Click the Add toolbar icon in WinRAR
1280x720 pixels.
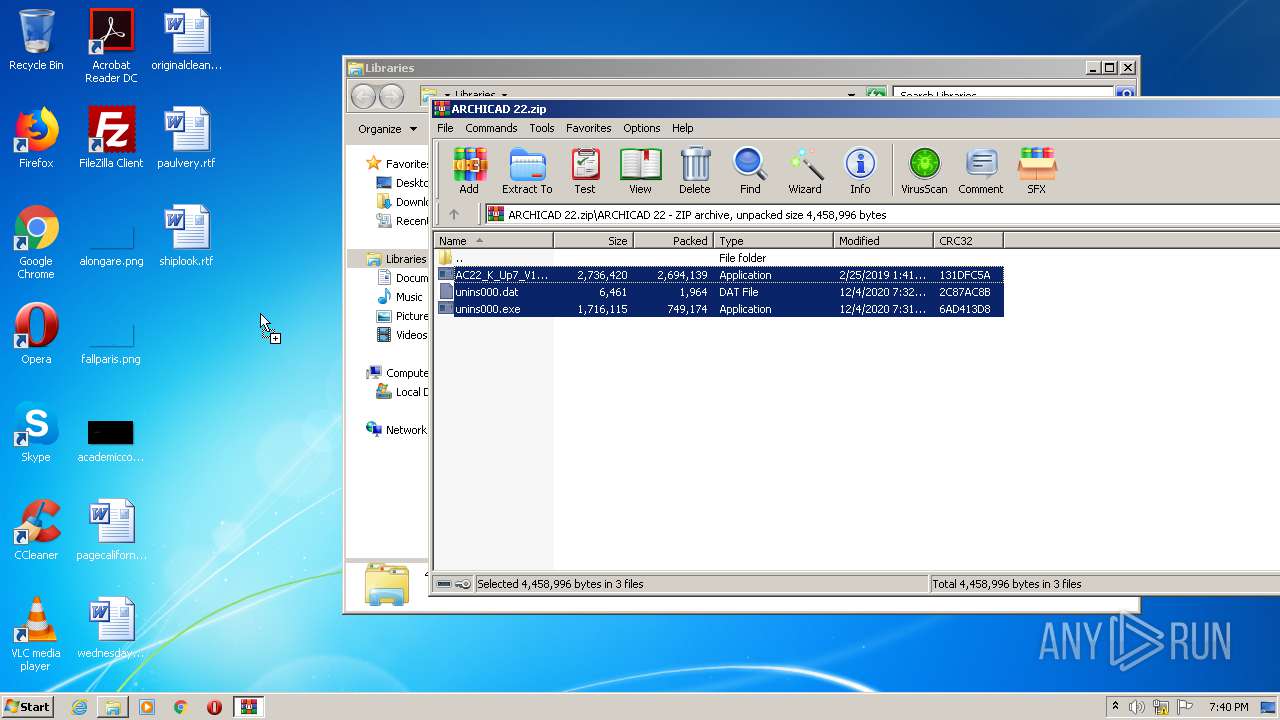(x=468, y=170)
